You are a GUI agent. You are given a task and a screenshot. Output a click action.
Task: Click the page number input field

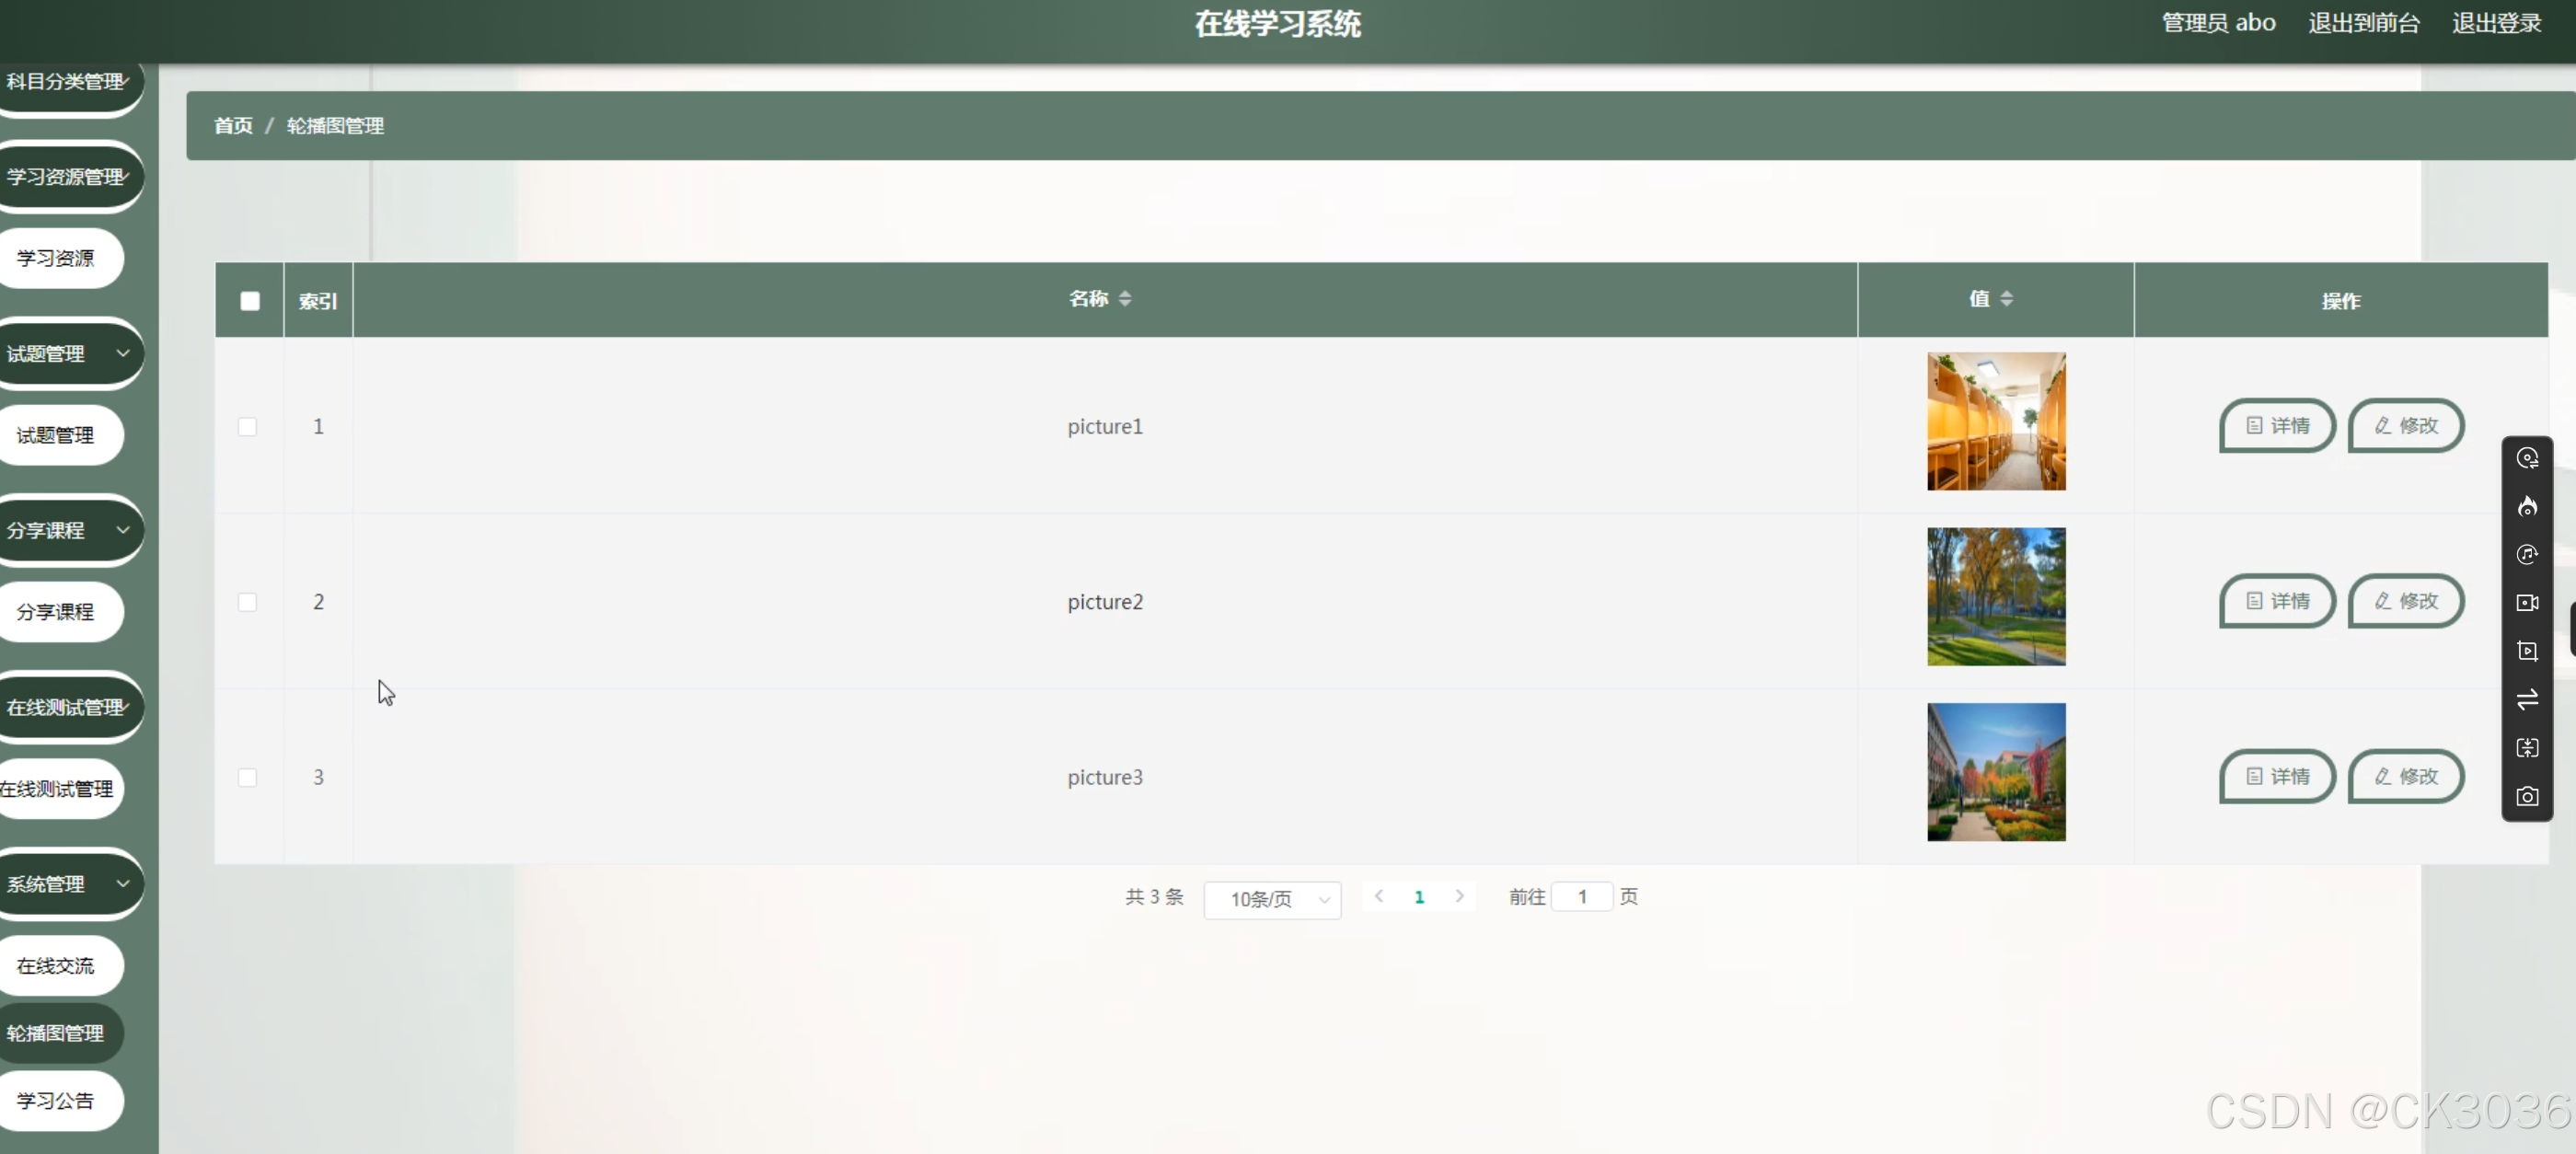coord(1581,896)
